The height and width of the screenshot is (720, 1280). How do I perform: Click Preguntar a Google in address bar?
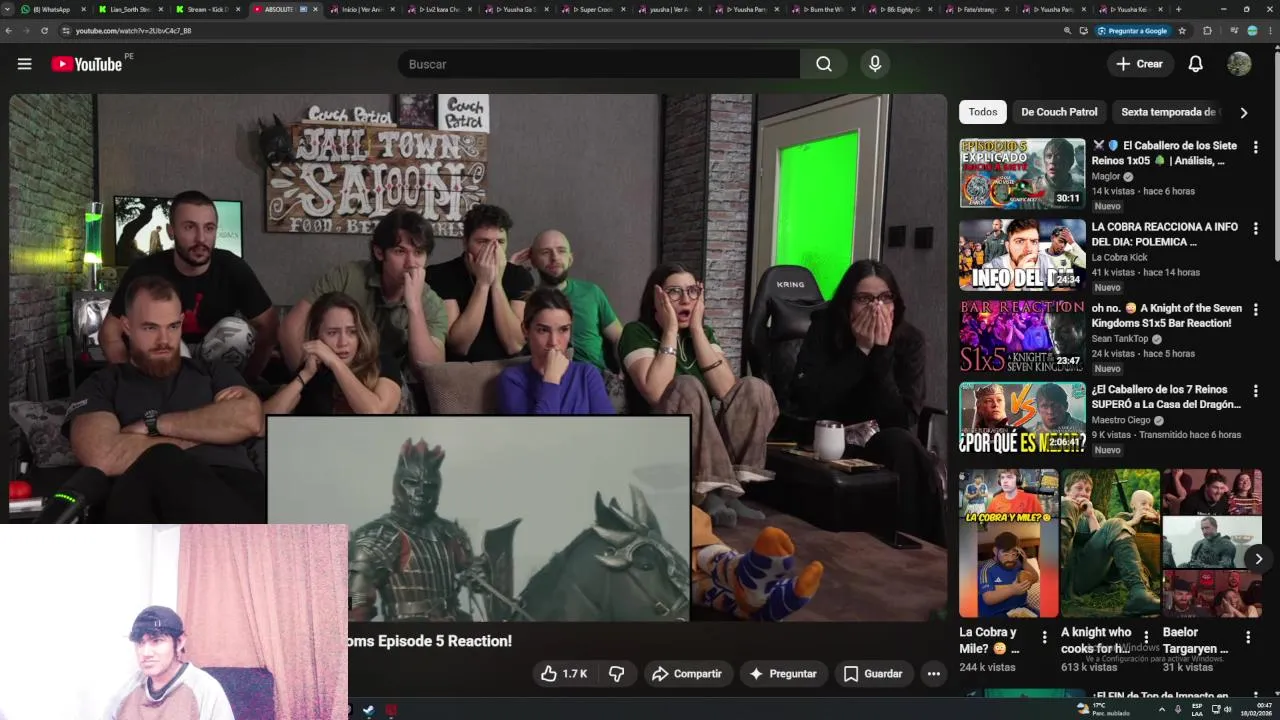pyautogui.click(x=1133, y=31)
